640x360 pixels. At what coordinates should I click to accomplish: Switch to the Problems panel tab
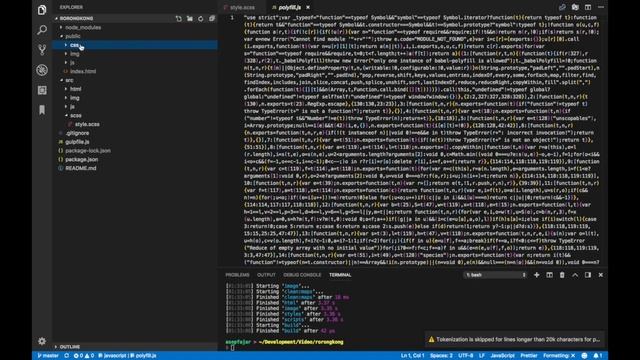(x=237, y=275)
